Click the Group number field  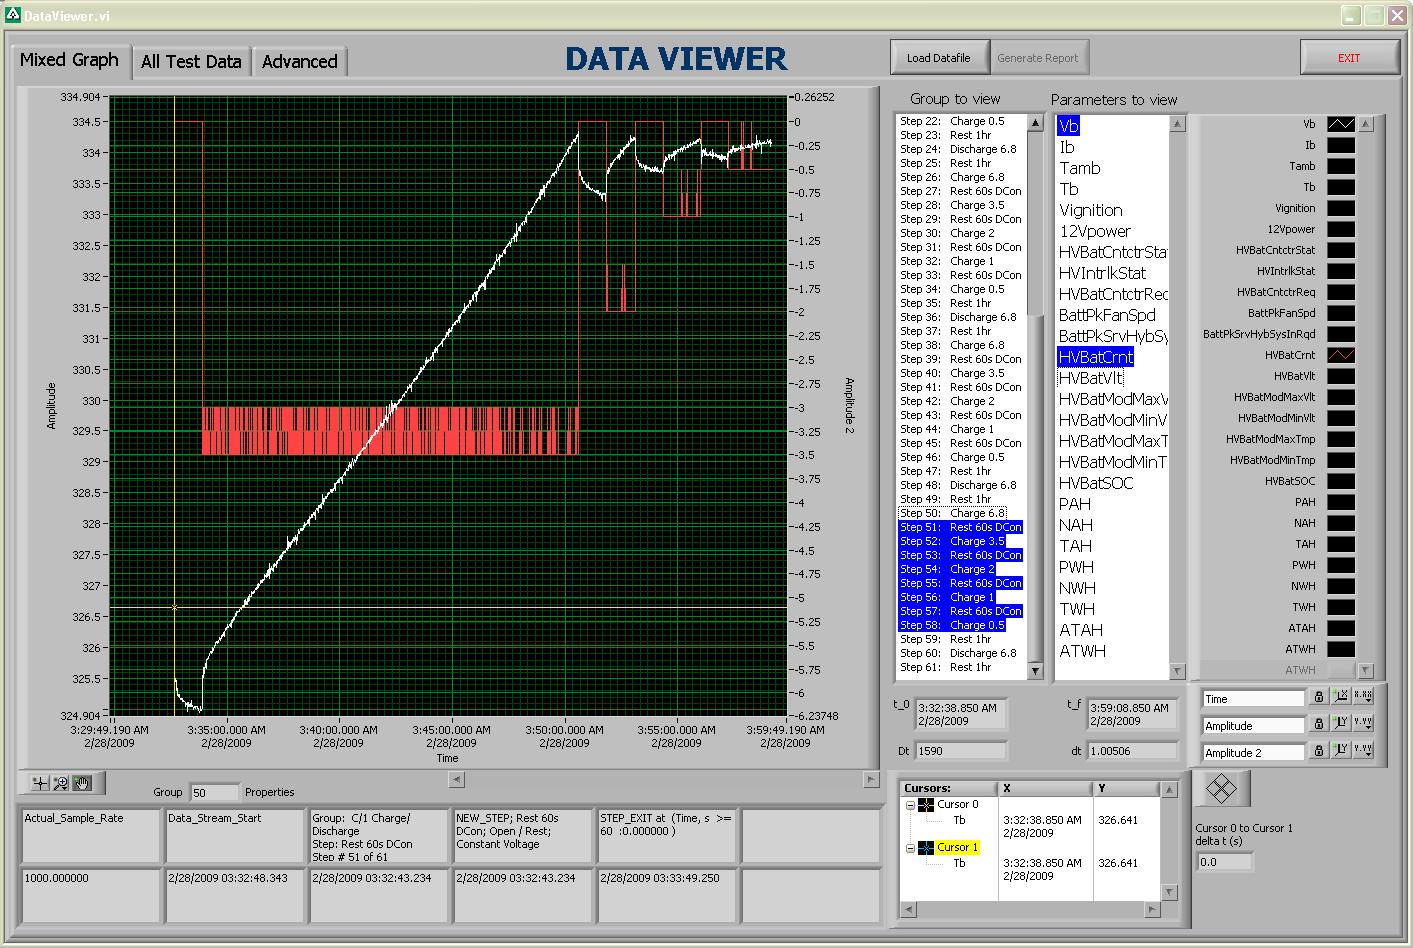(x=214, y=792)
